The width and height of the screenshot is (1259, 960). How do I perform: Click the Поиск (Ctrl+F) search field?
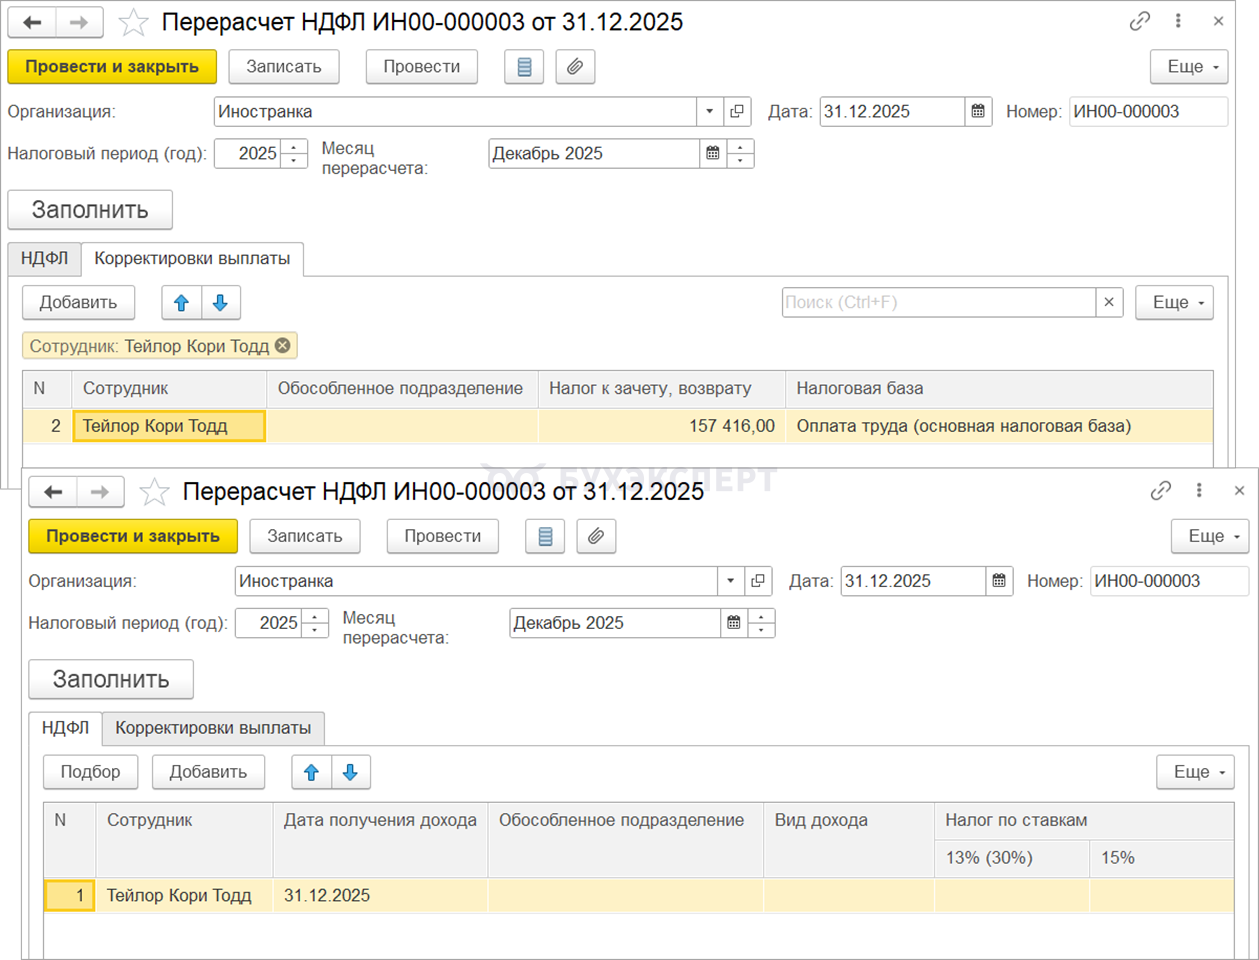tap(937, 302)
